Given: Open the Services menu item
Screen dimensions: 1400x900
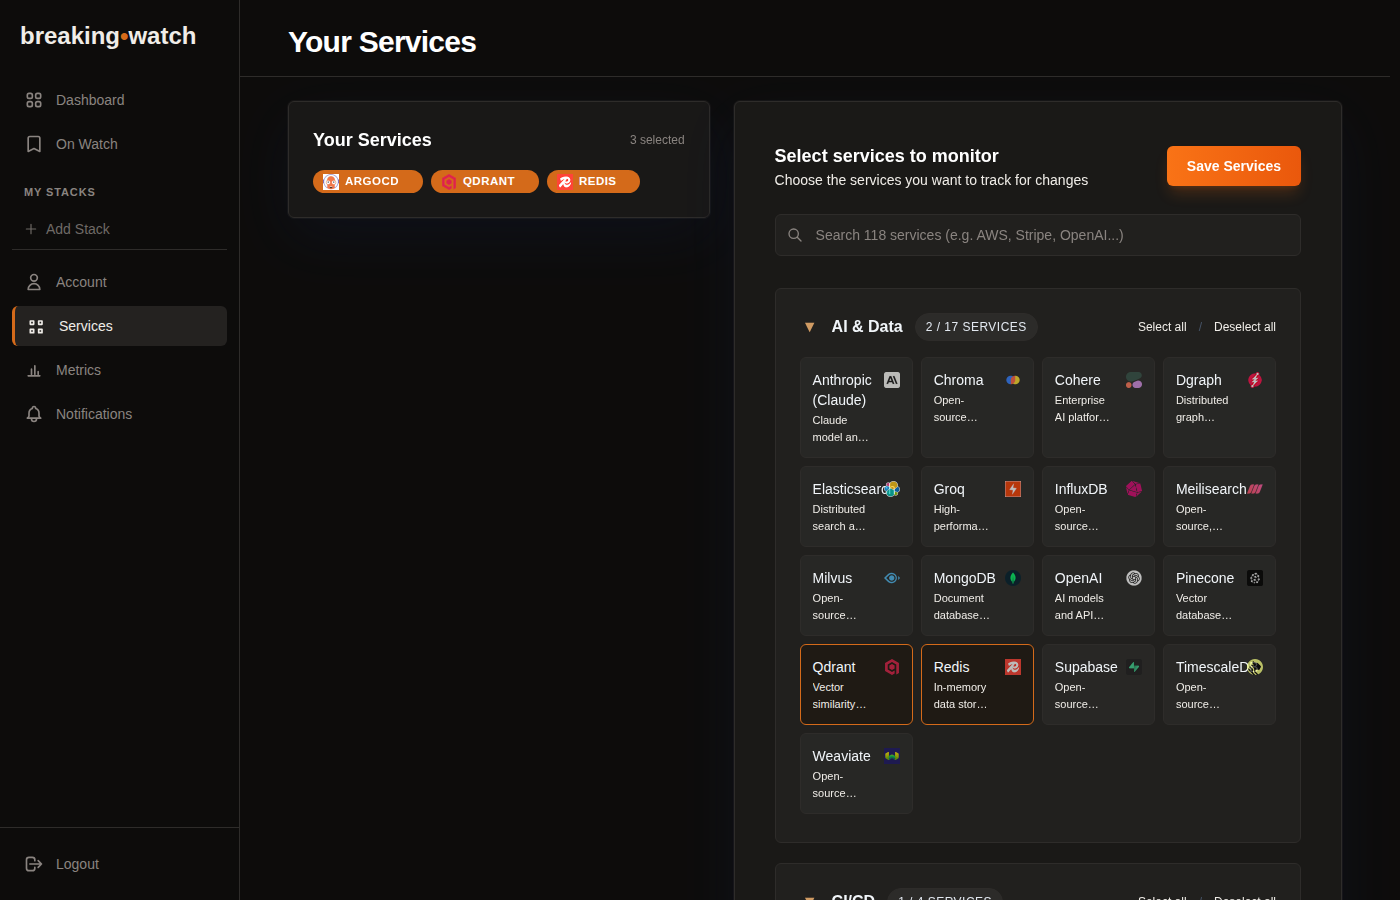Looking at the screenshot, I should click(119, 326).
